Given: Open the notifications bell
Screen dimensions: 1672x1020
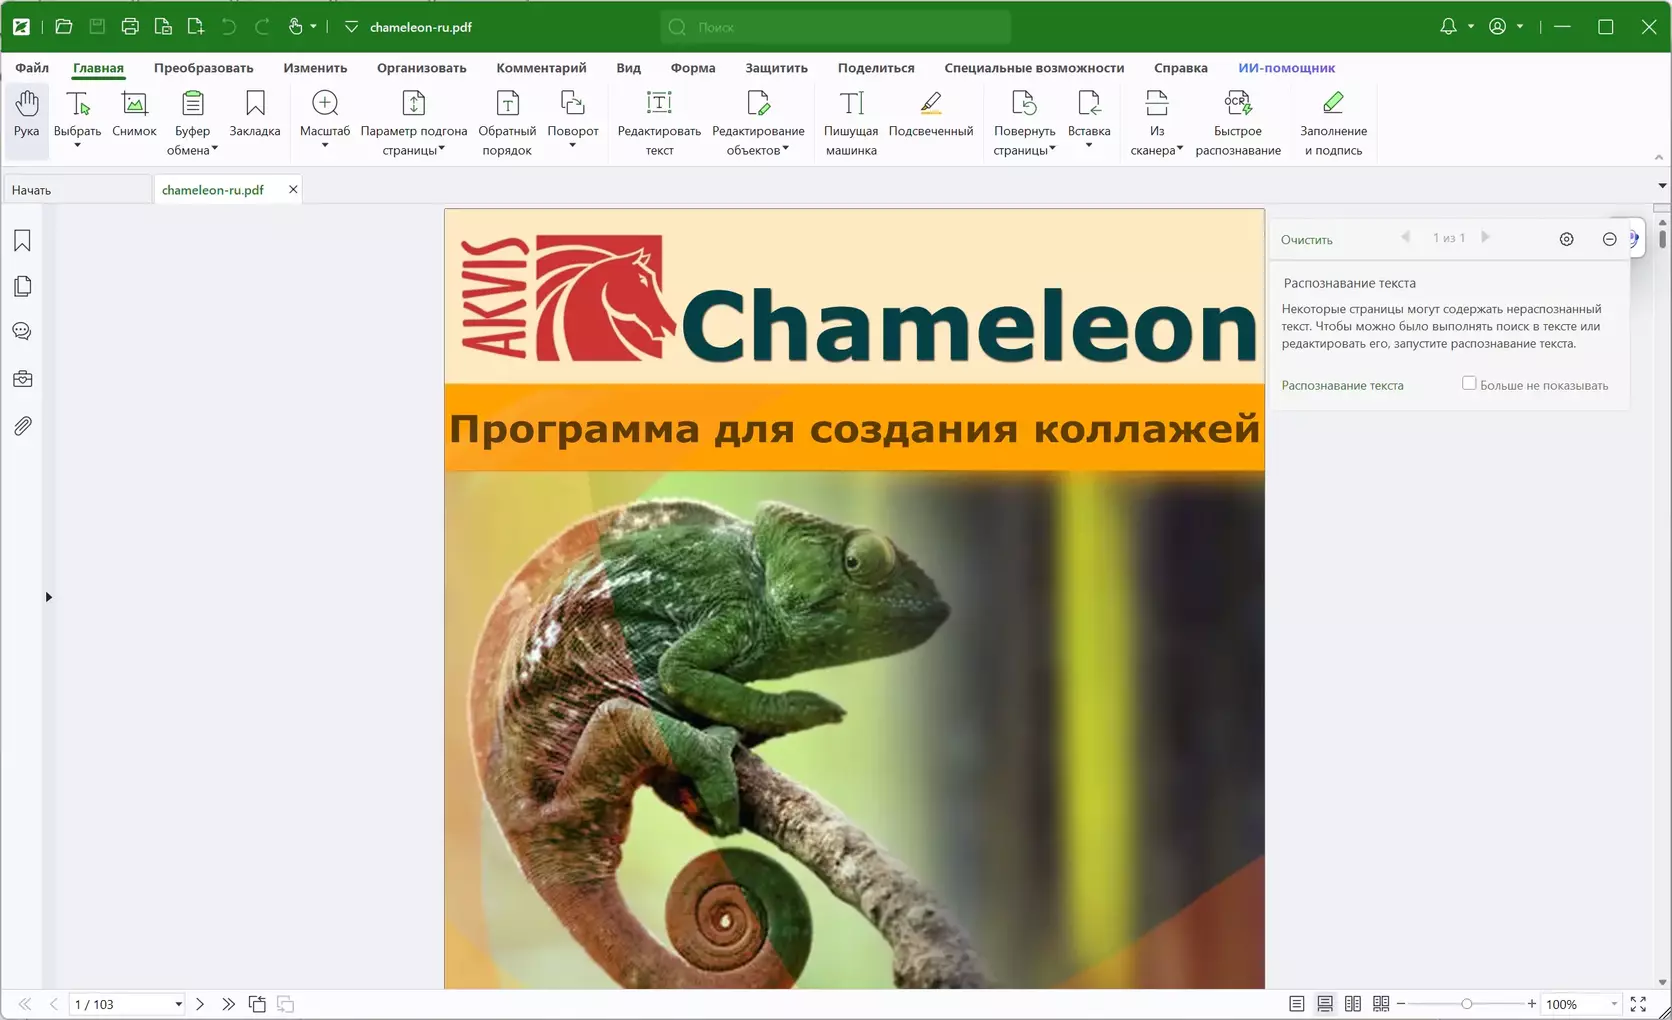Looking at the screenshot, I should (1448, 27).
